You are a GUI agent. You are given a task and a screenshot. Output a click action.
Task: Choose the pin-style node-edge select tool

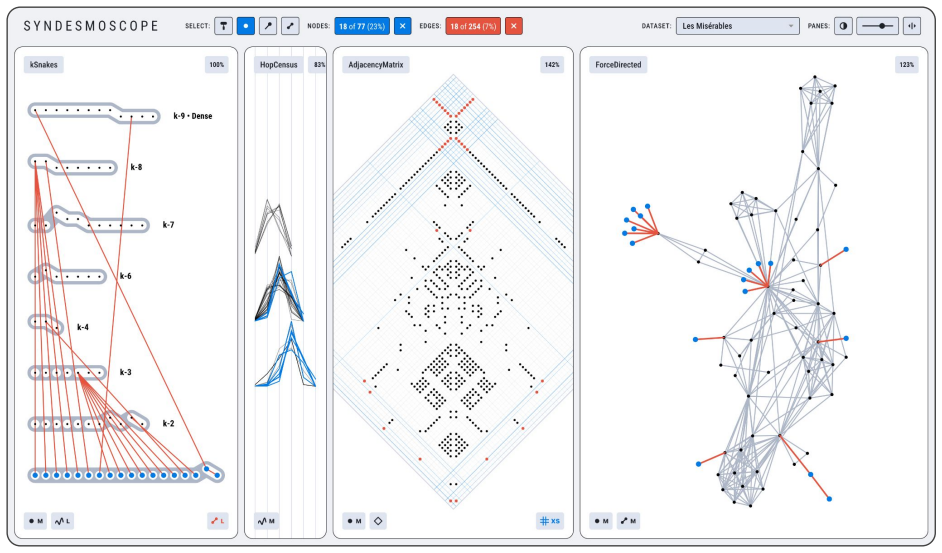click(268, 26)
